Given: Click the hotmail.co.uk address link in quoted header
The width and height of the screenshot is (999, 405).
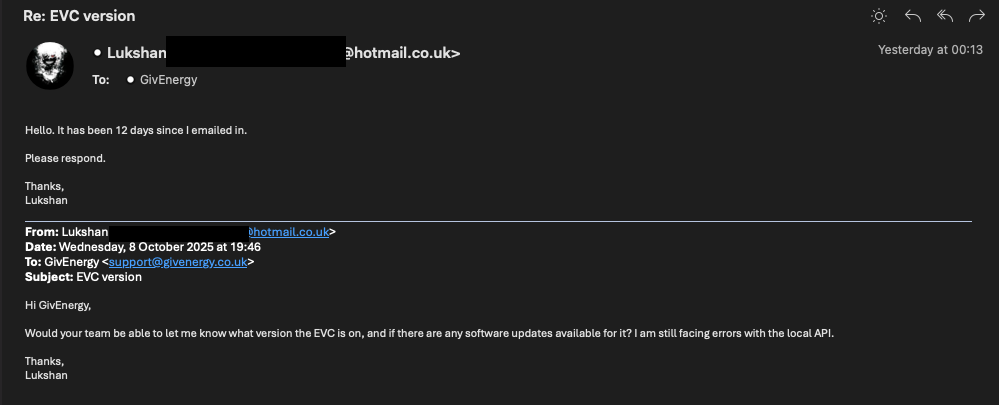Looking at the screenshot, I should [x=289, y=232].
